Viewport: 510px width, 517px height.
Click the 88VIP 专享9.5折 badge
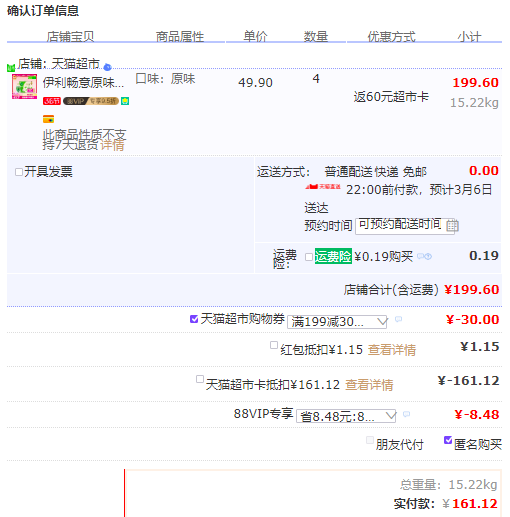click(x=91, y=101)
